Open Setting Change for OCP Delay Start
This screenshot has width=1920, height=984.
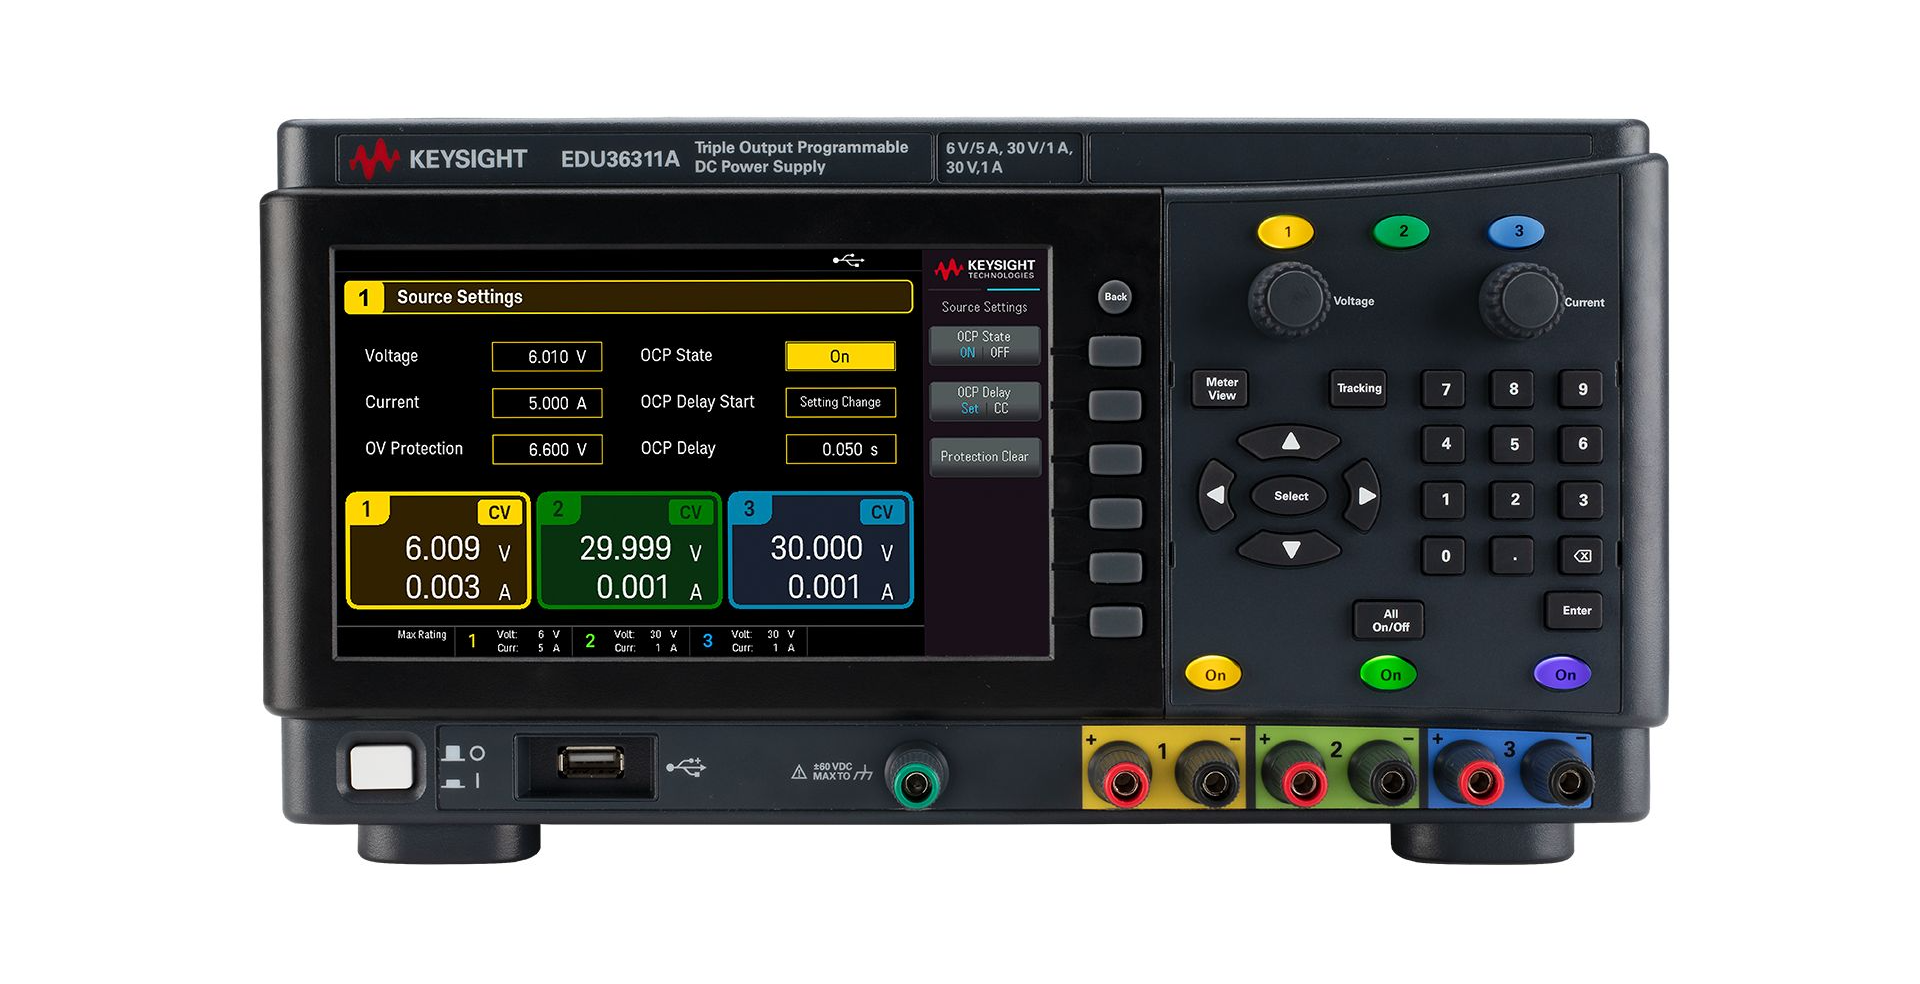pyautogui.click(x=840, y=402)
